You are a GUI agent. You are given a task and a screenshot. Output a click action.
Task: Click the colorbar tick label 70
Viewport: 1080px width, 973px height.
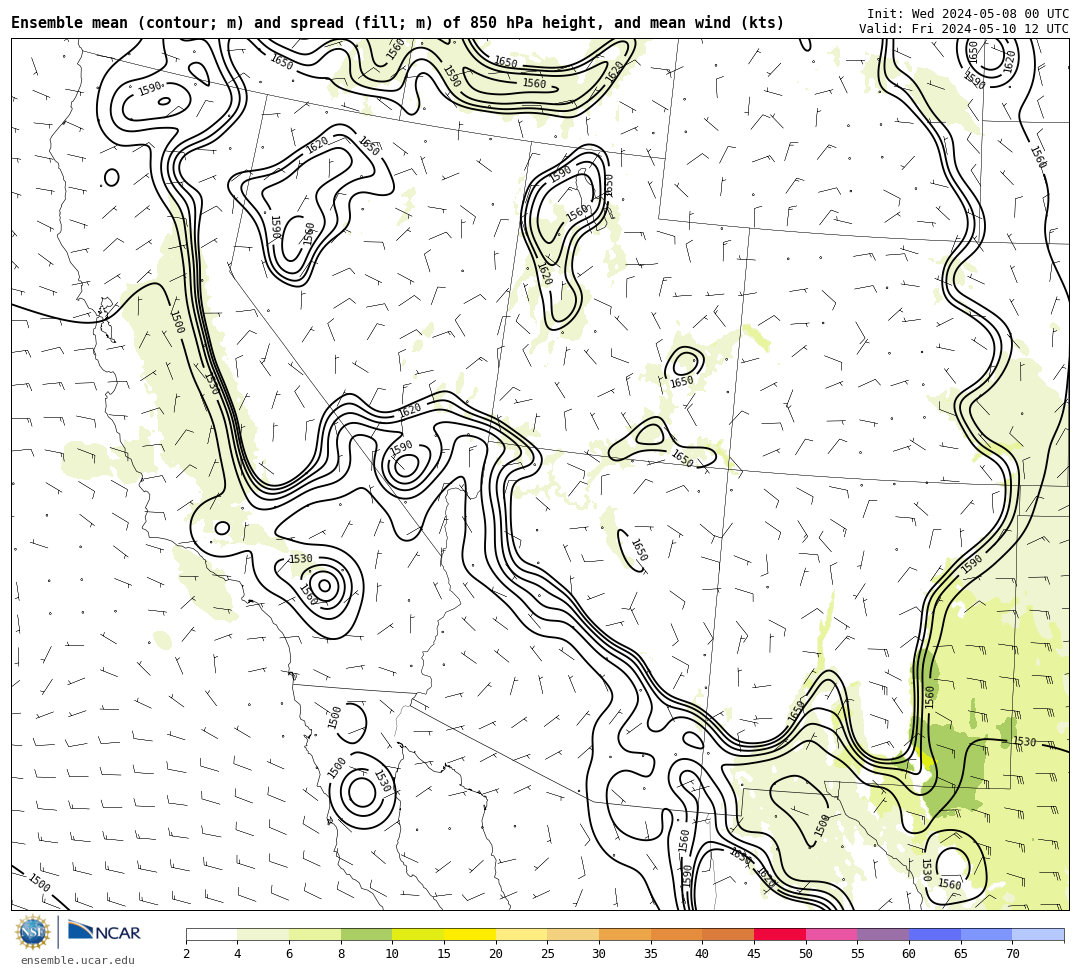point(1012,954)
